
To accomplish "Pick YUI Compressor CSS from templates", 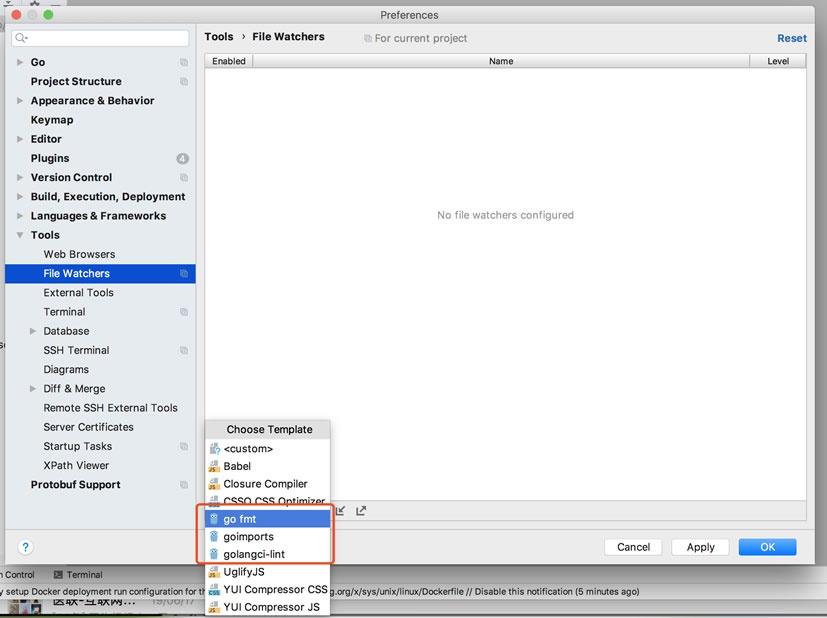I will coord(275,590).
